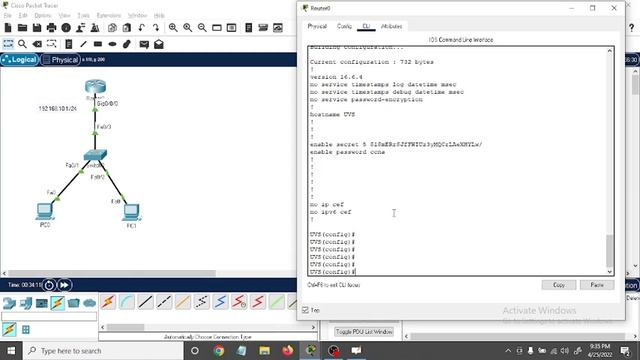
Task: Open Firefox from the taskbar
Action: coord(287,351)
